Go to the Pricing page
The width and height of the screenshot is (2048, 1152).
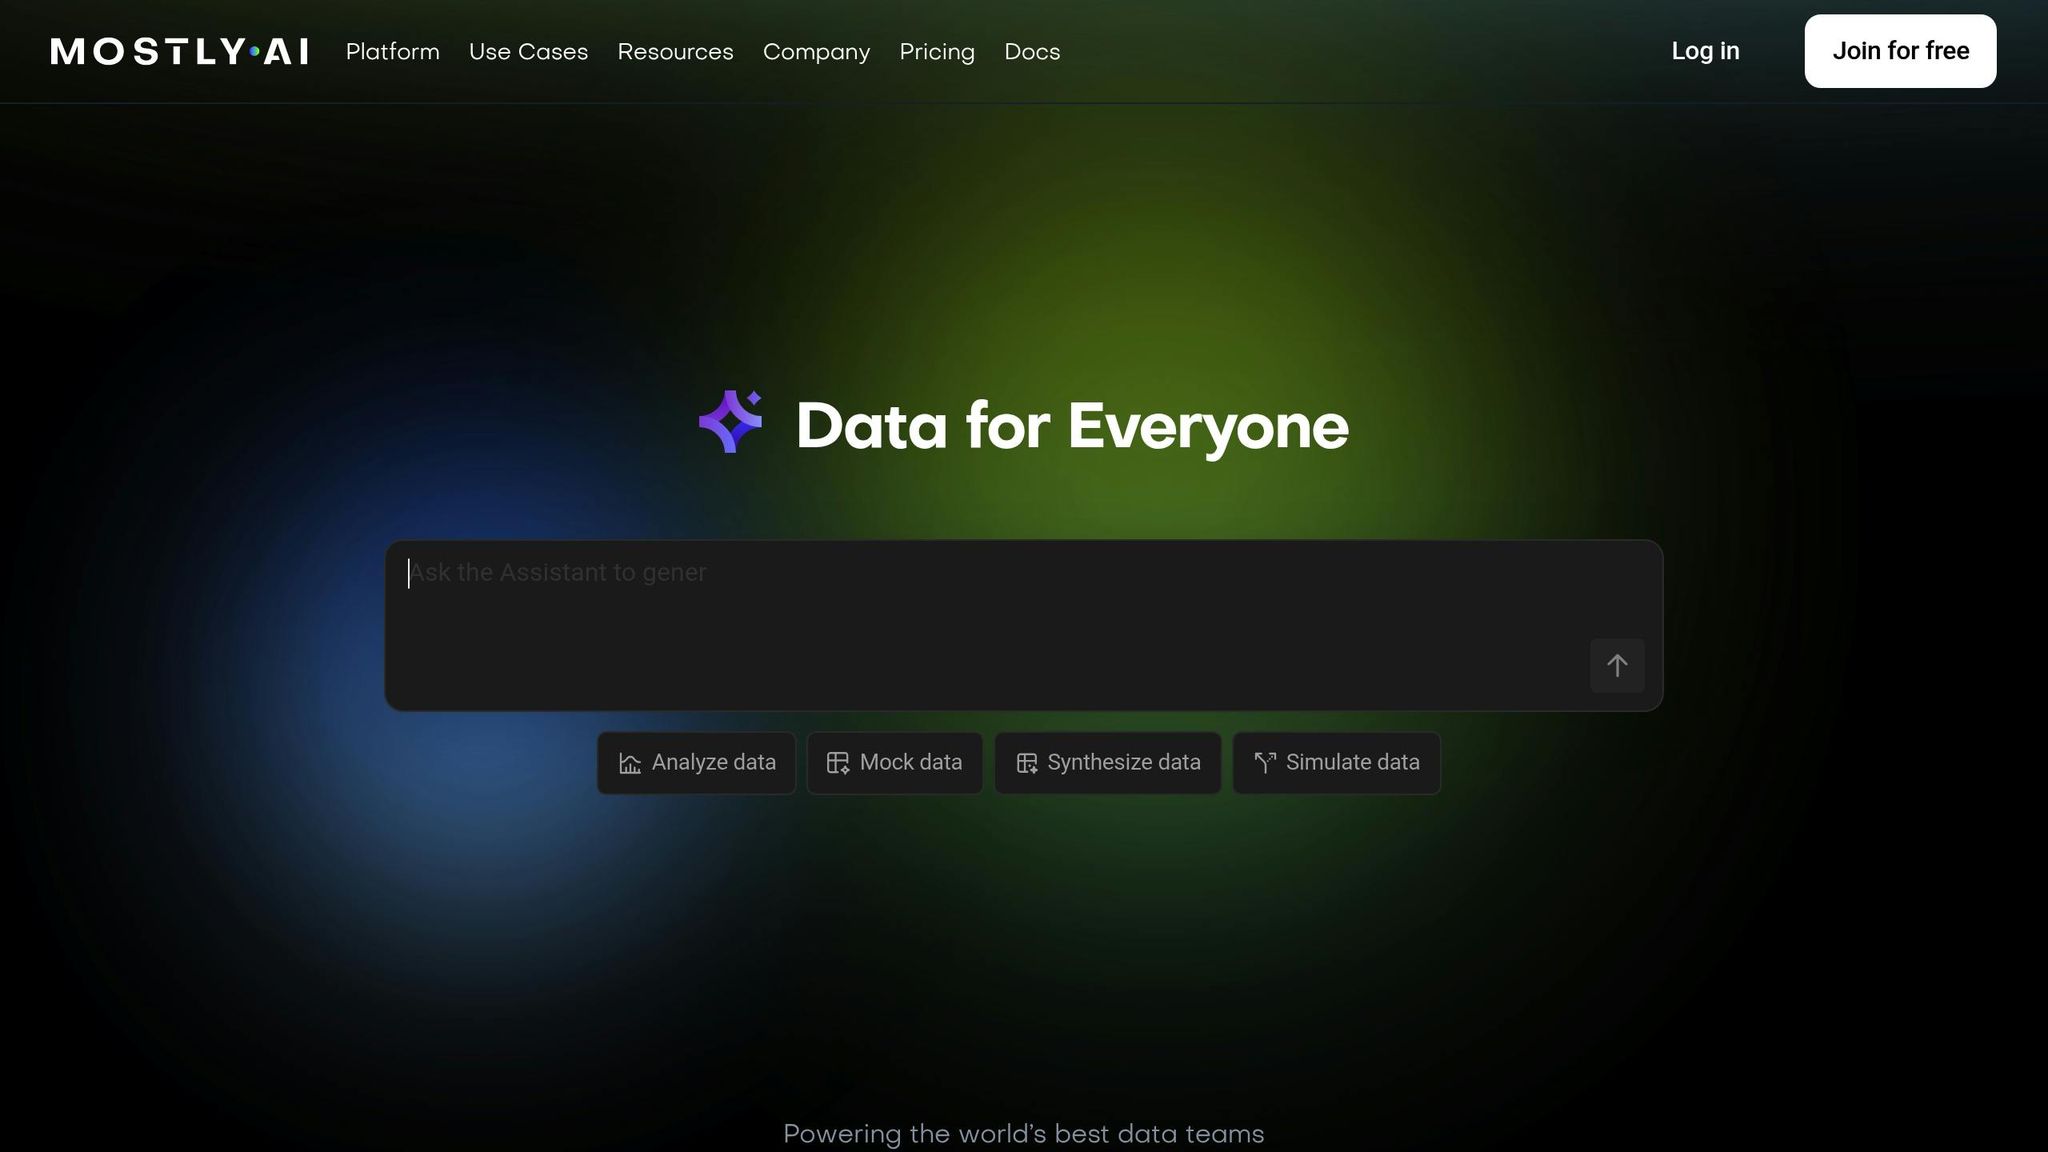[x=936, y=51]
